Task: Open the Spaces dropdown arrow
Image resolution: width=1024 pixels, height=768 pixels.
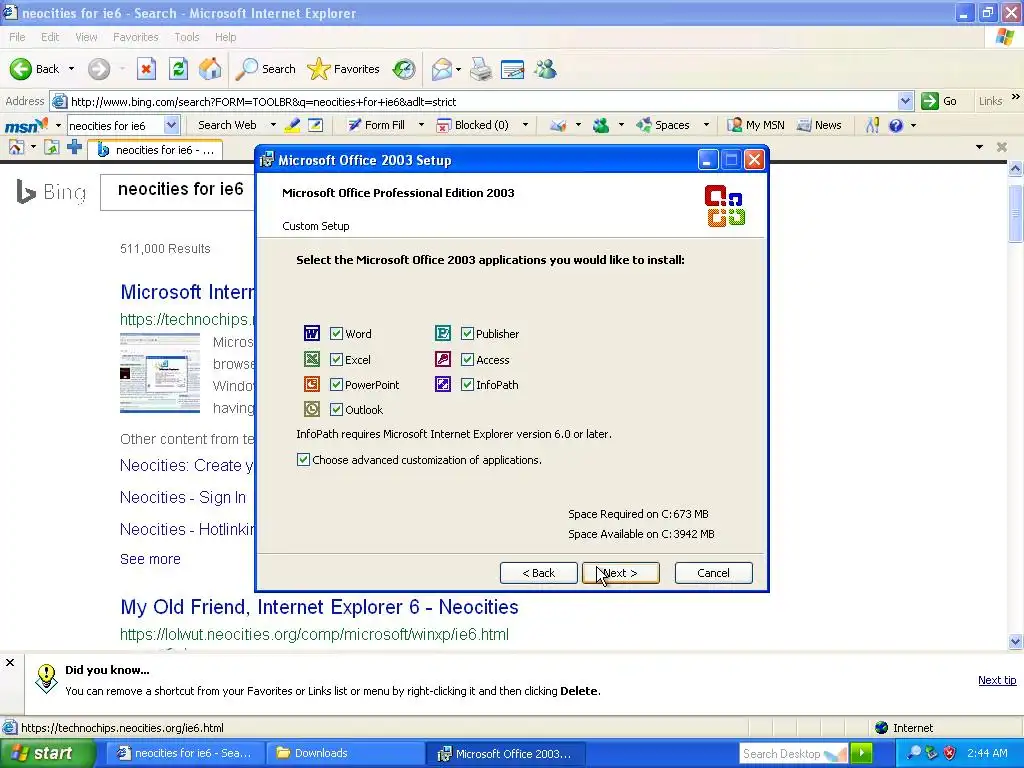Action: [706, 125]
